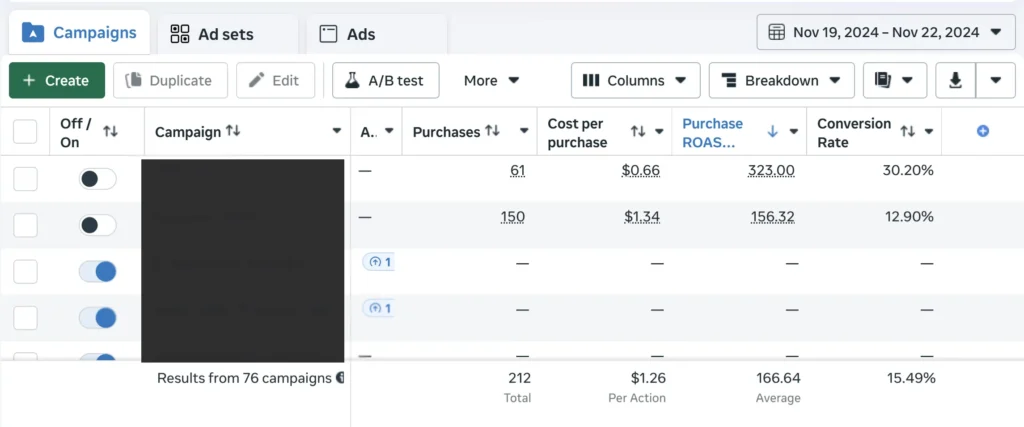Start an A/B test
The height and width of the screenshot is (427, 1024).
click(x=385, y=80)
